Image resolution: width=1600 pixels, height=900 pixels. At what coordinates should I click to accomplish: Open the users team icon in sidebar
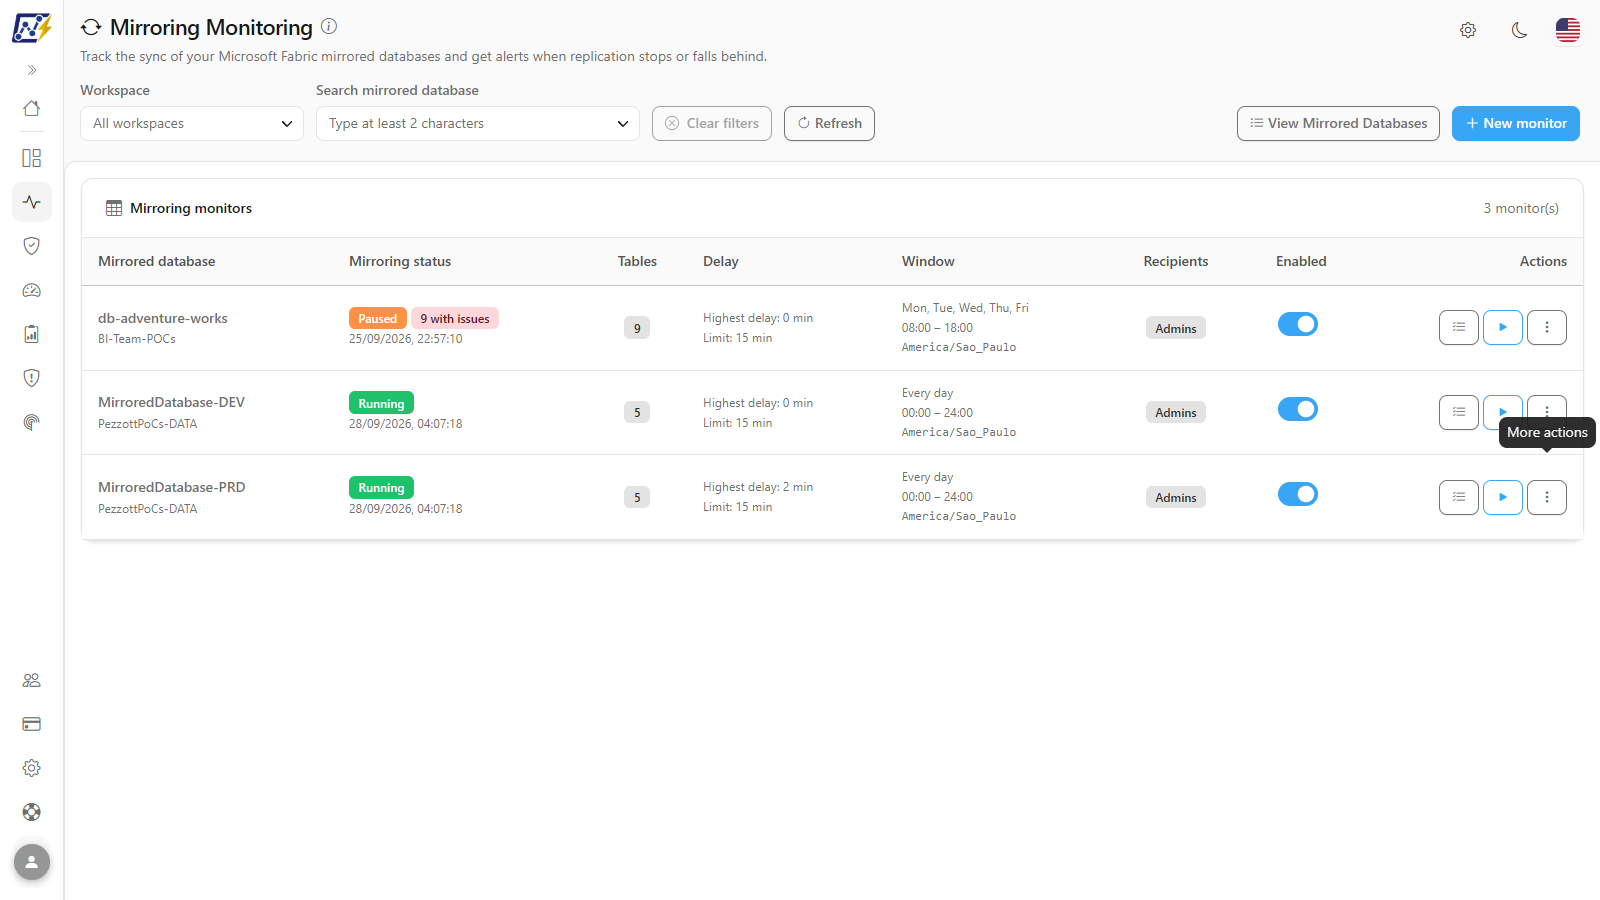pyautogui.click(x=32, y=680)
